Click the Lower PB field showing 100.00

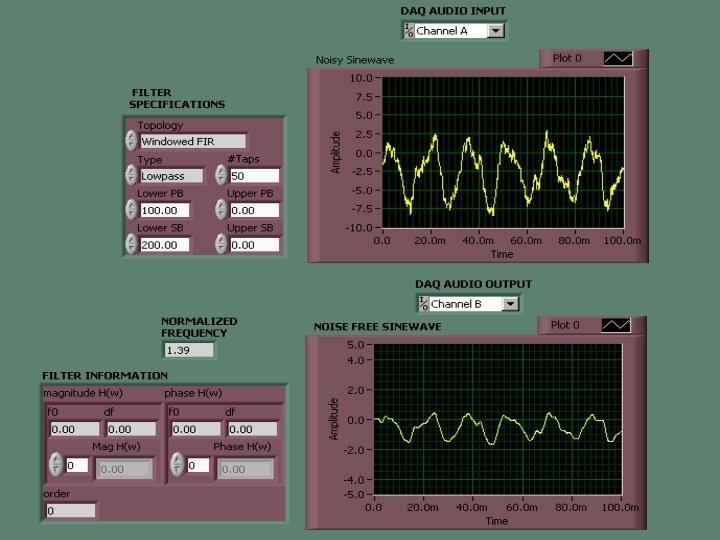[x=164, y=210]
